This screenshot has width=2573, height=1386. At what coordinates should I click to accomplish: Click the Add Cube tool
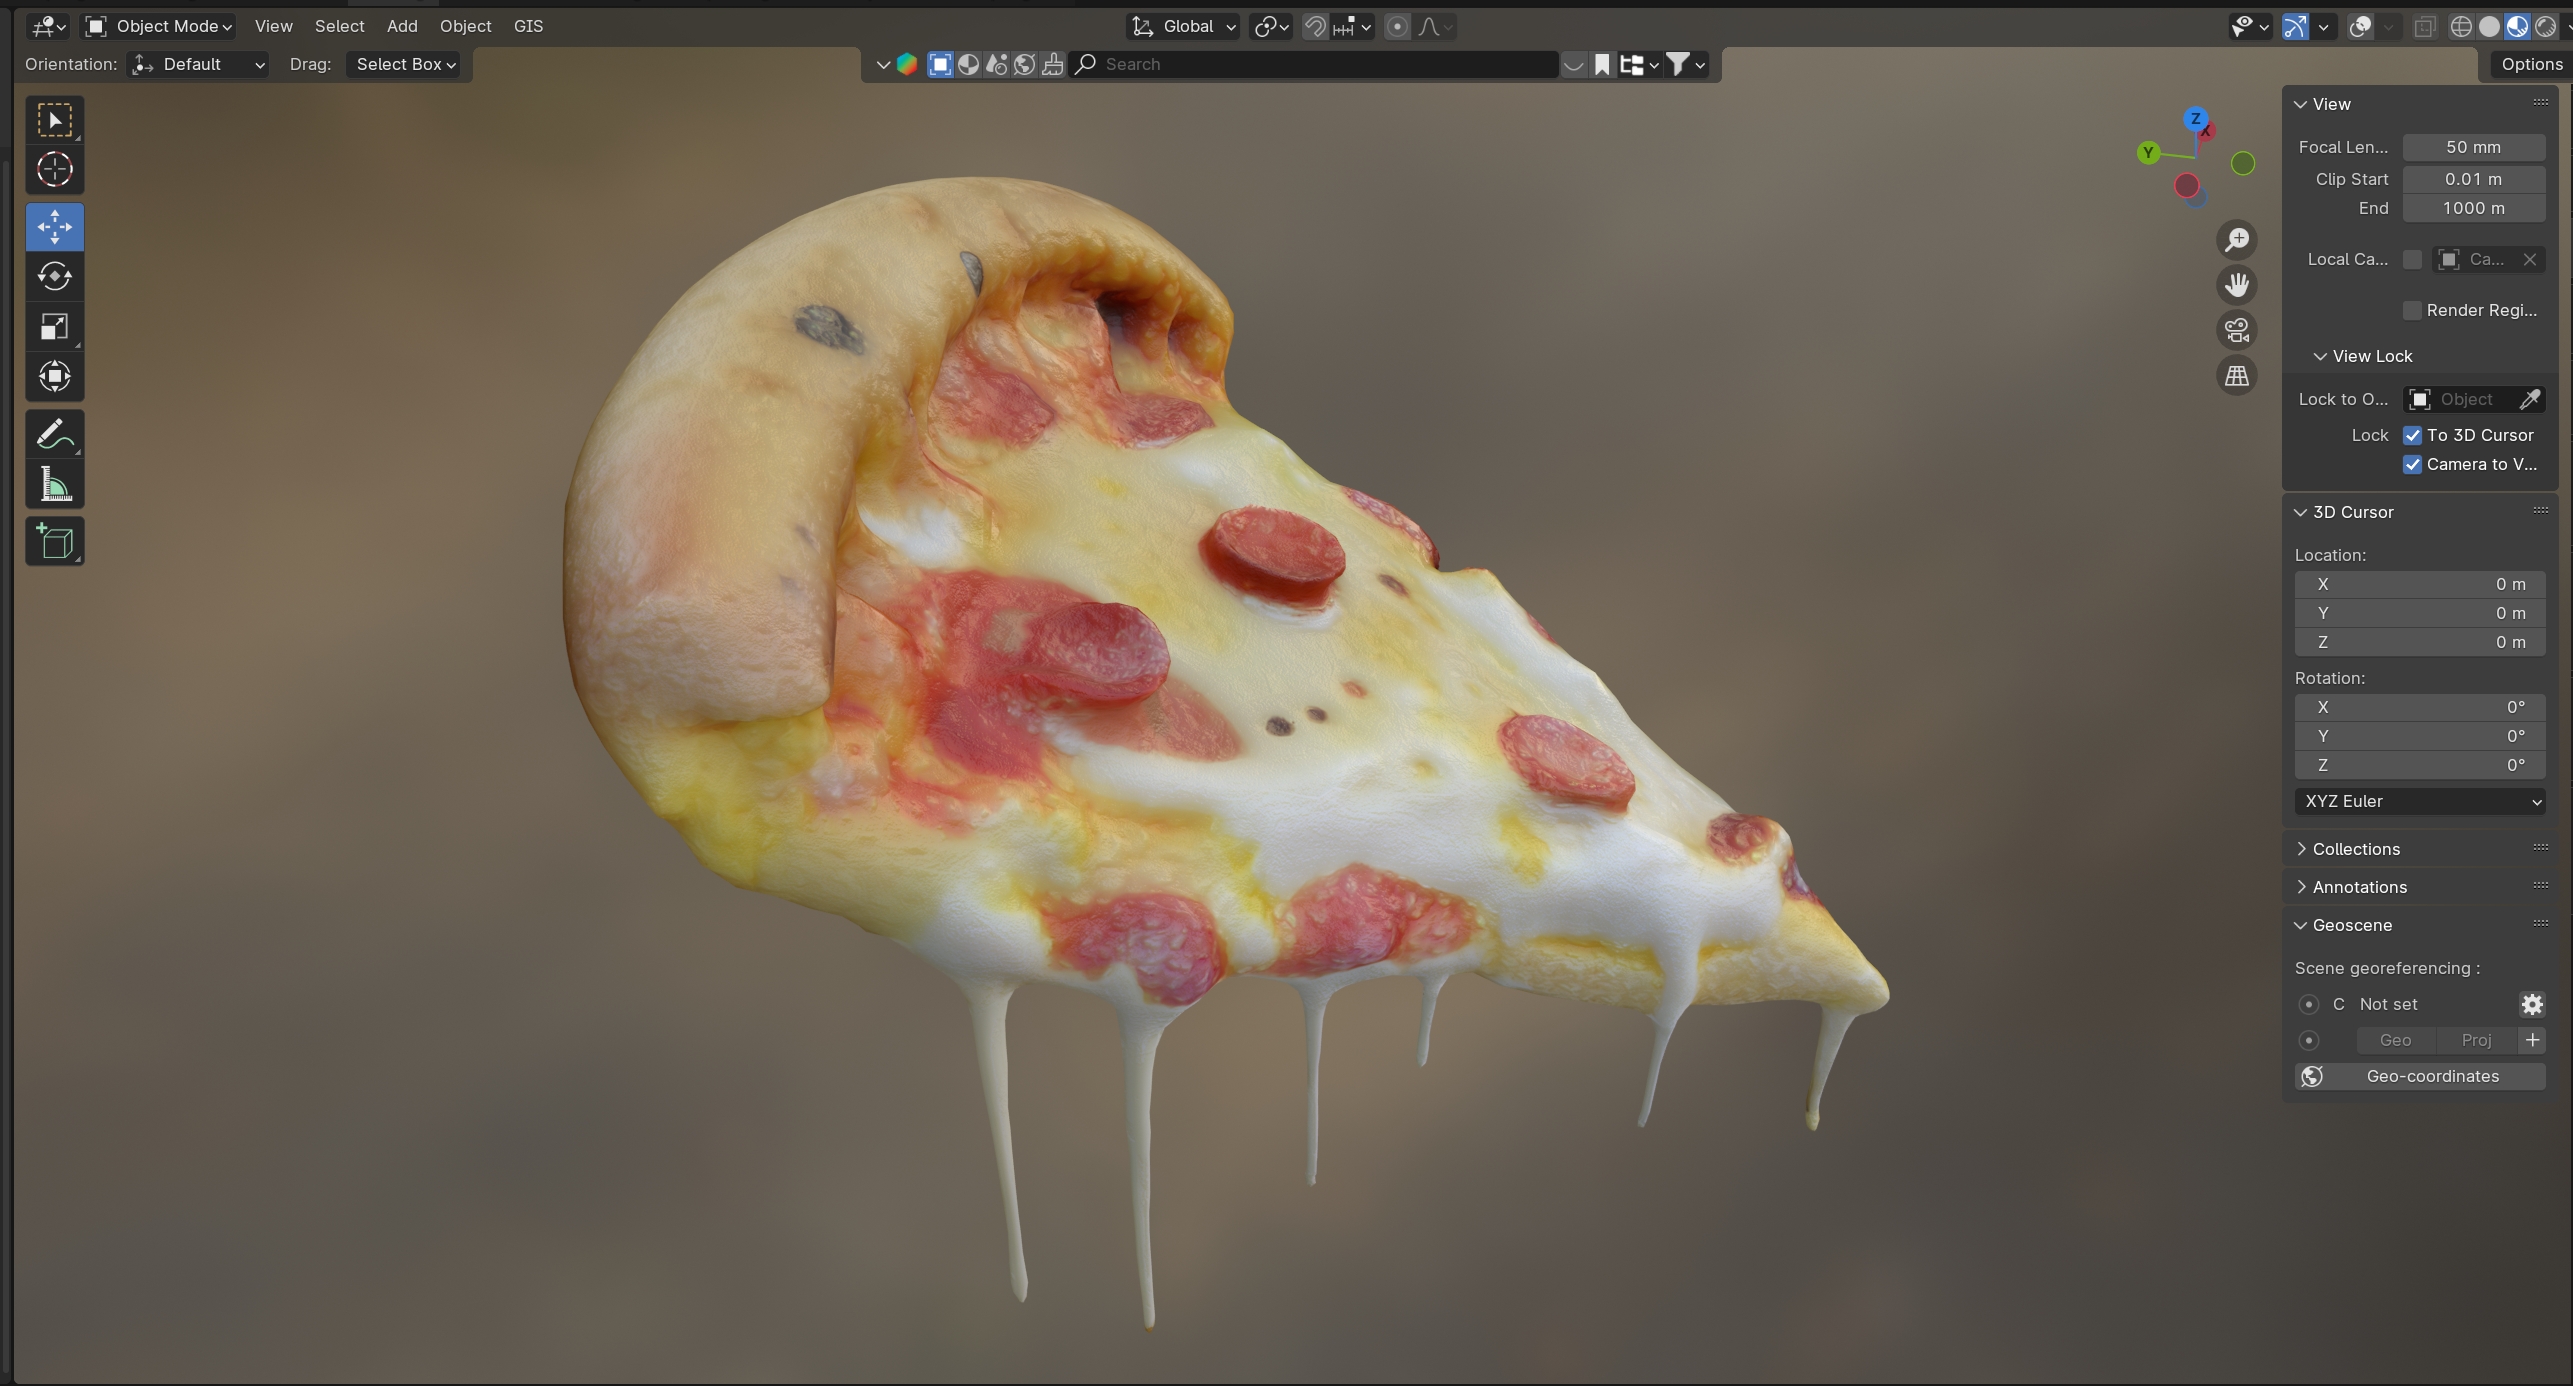(54, 541)
